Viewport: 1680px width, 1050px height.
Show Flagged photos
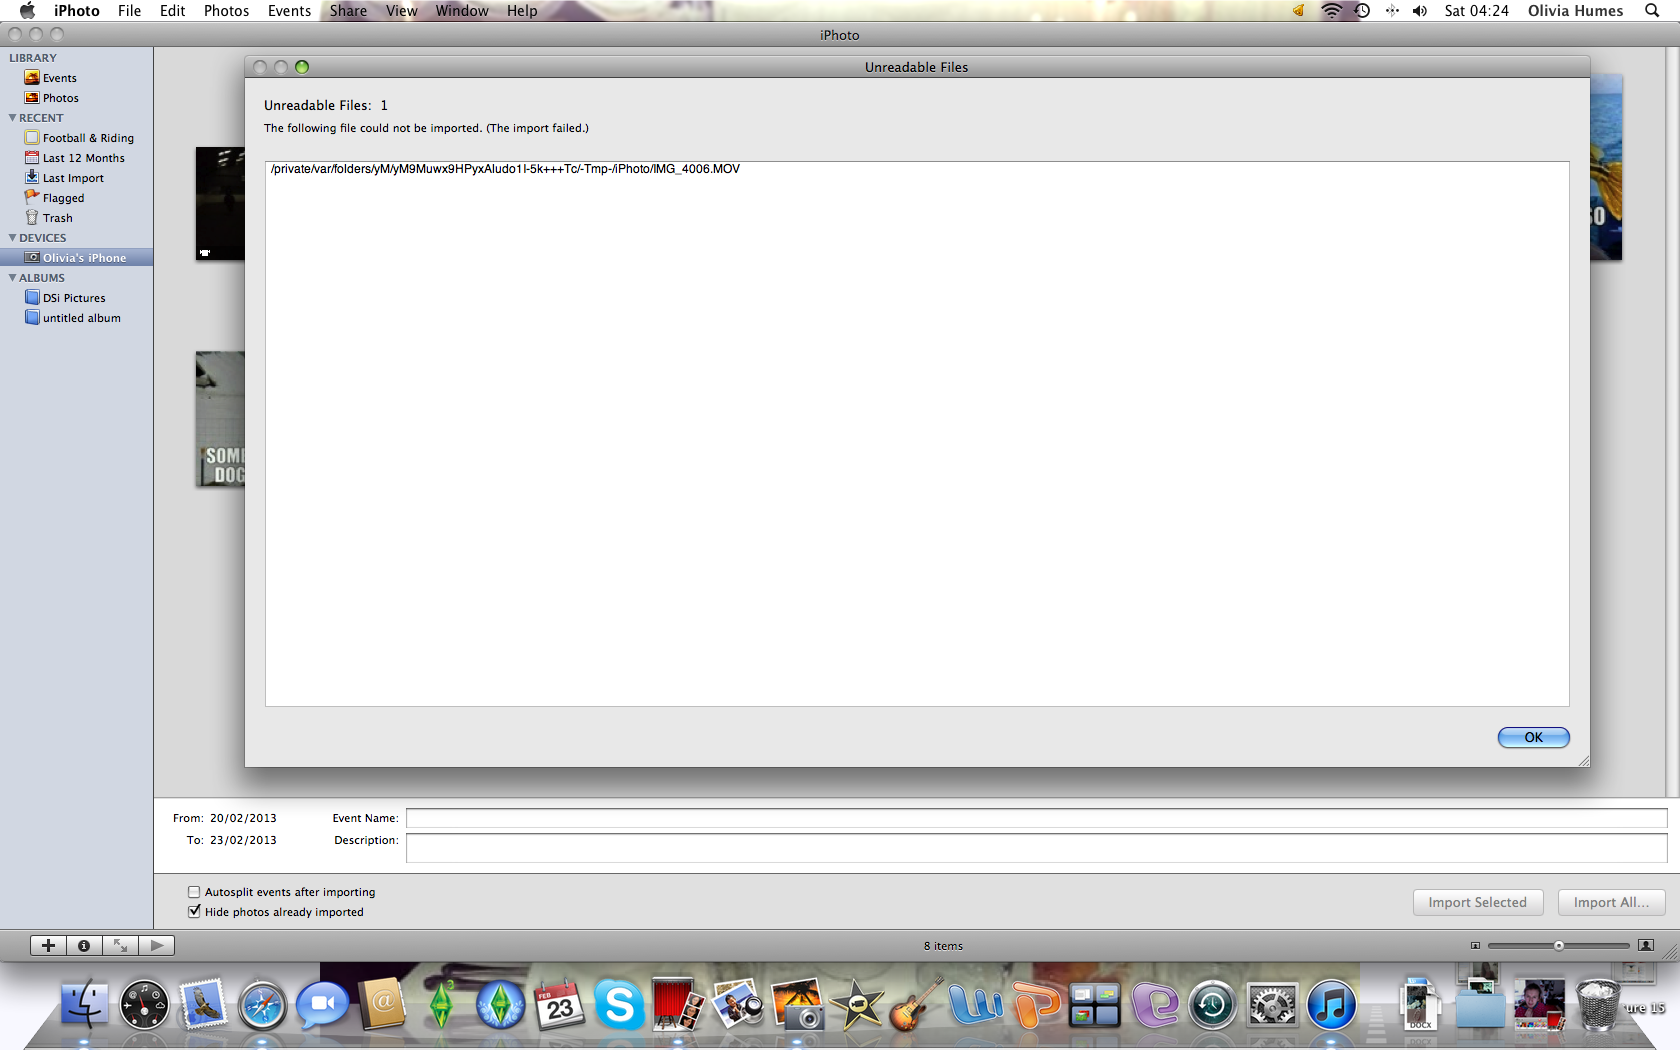pos(63,198)
